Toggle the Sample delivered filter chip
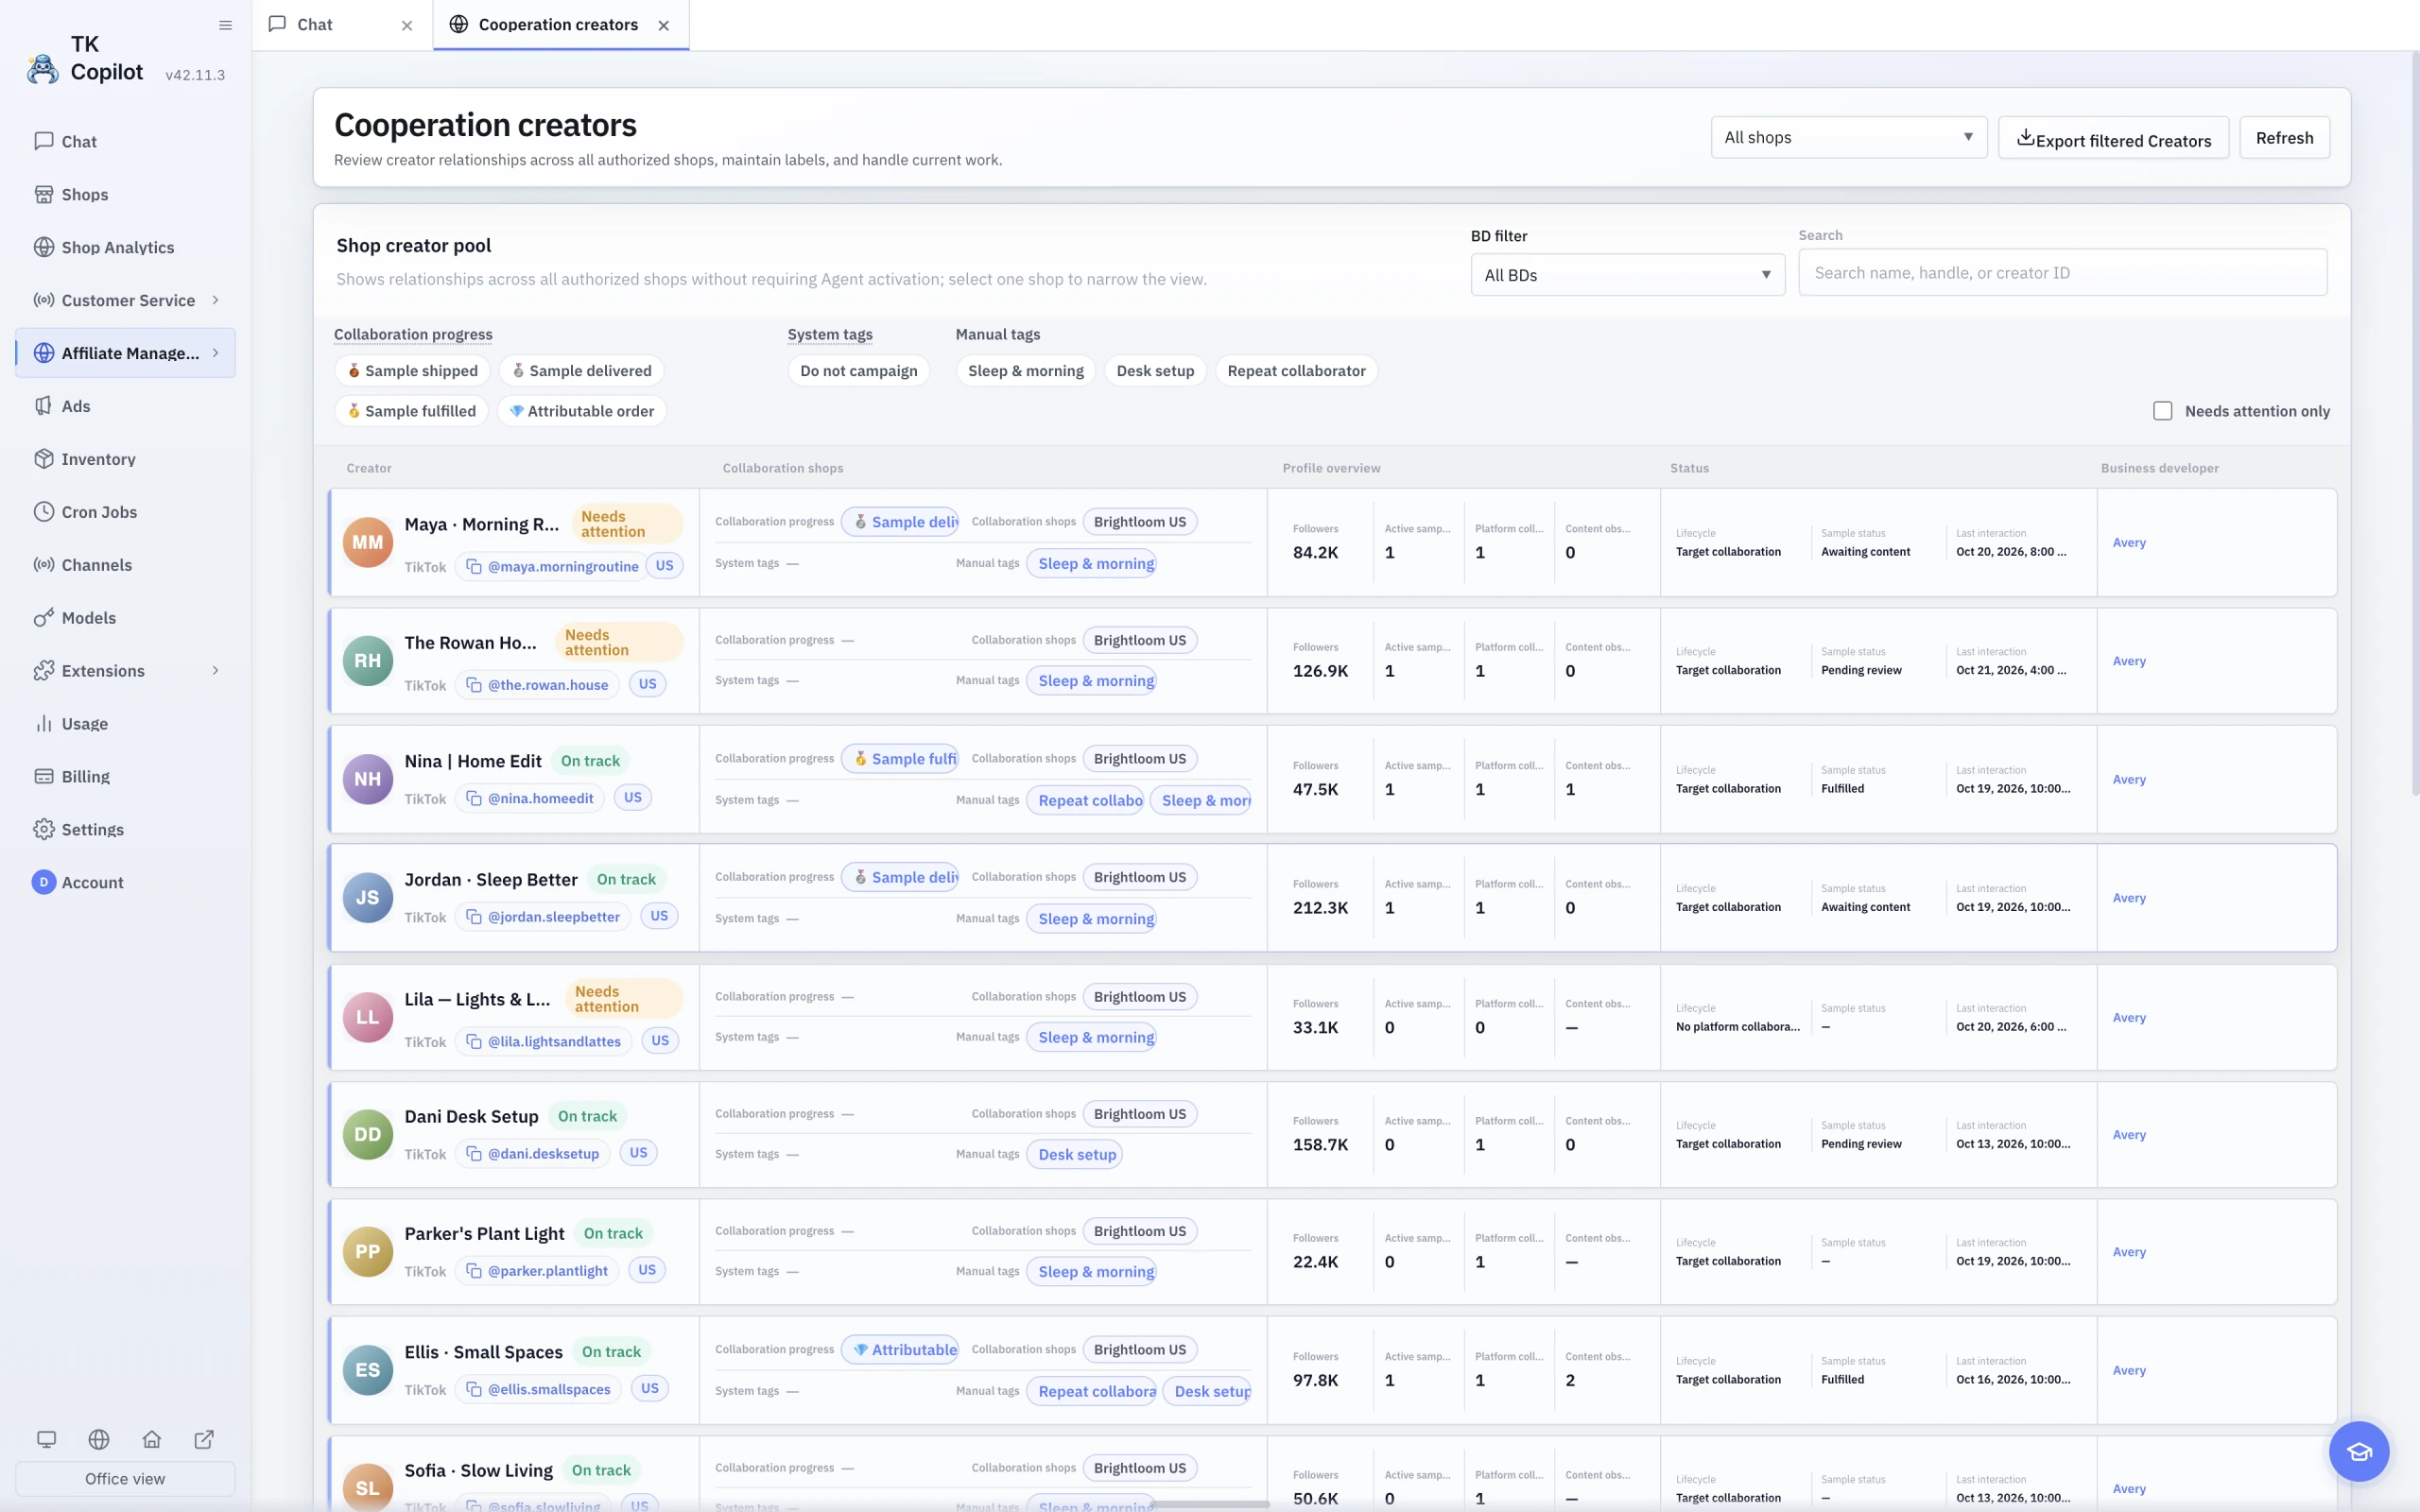2420x1512 pixels. click(x=582, y=371)
